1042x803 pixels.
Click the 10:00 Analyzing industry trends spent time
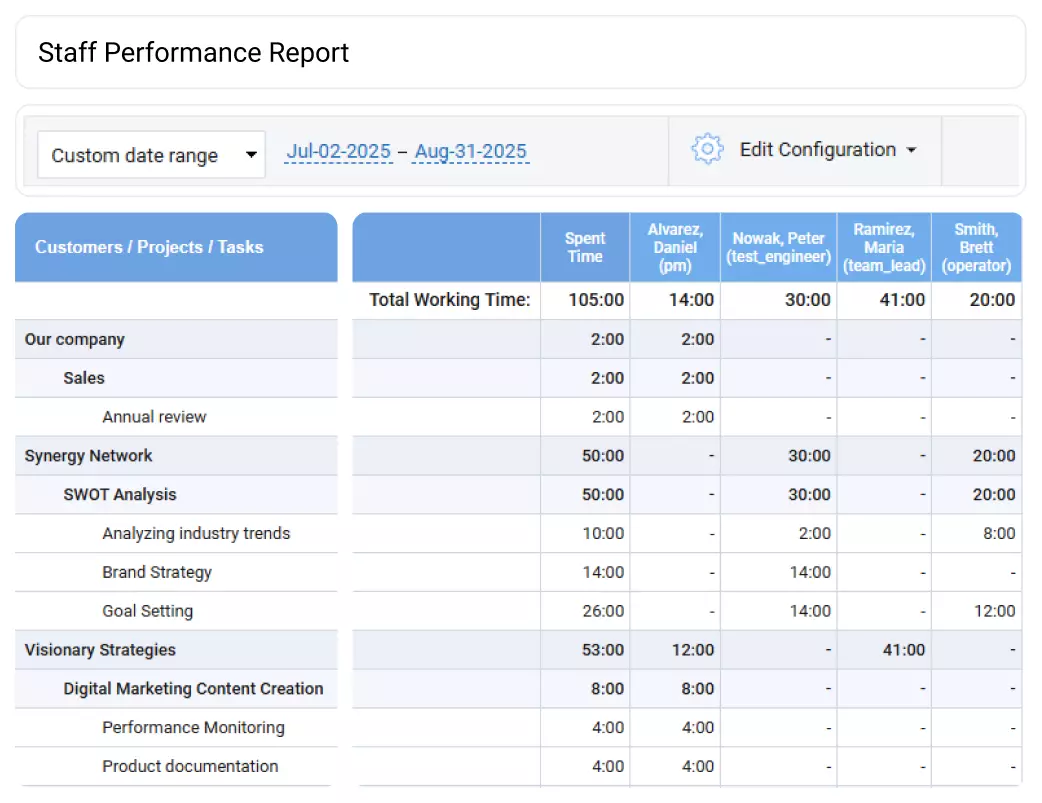[603, 533]
